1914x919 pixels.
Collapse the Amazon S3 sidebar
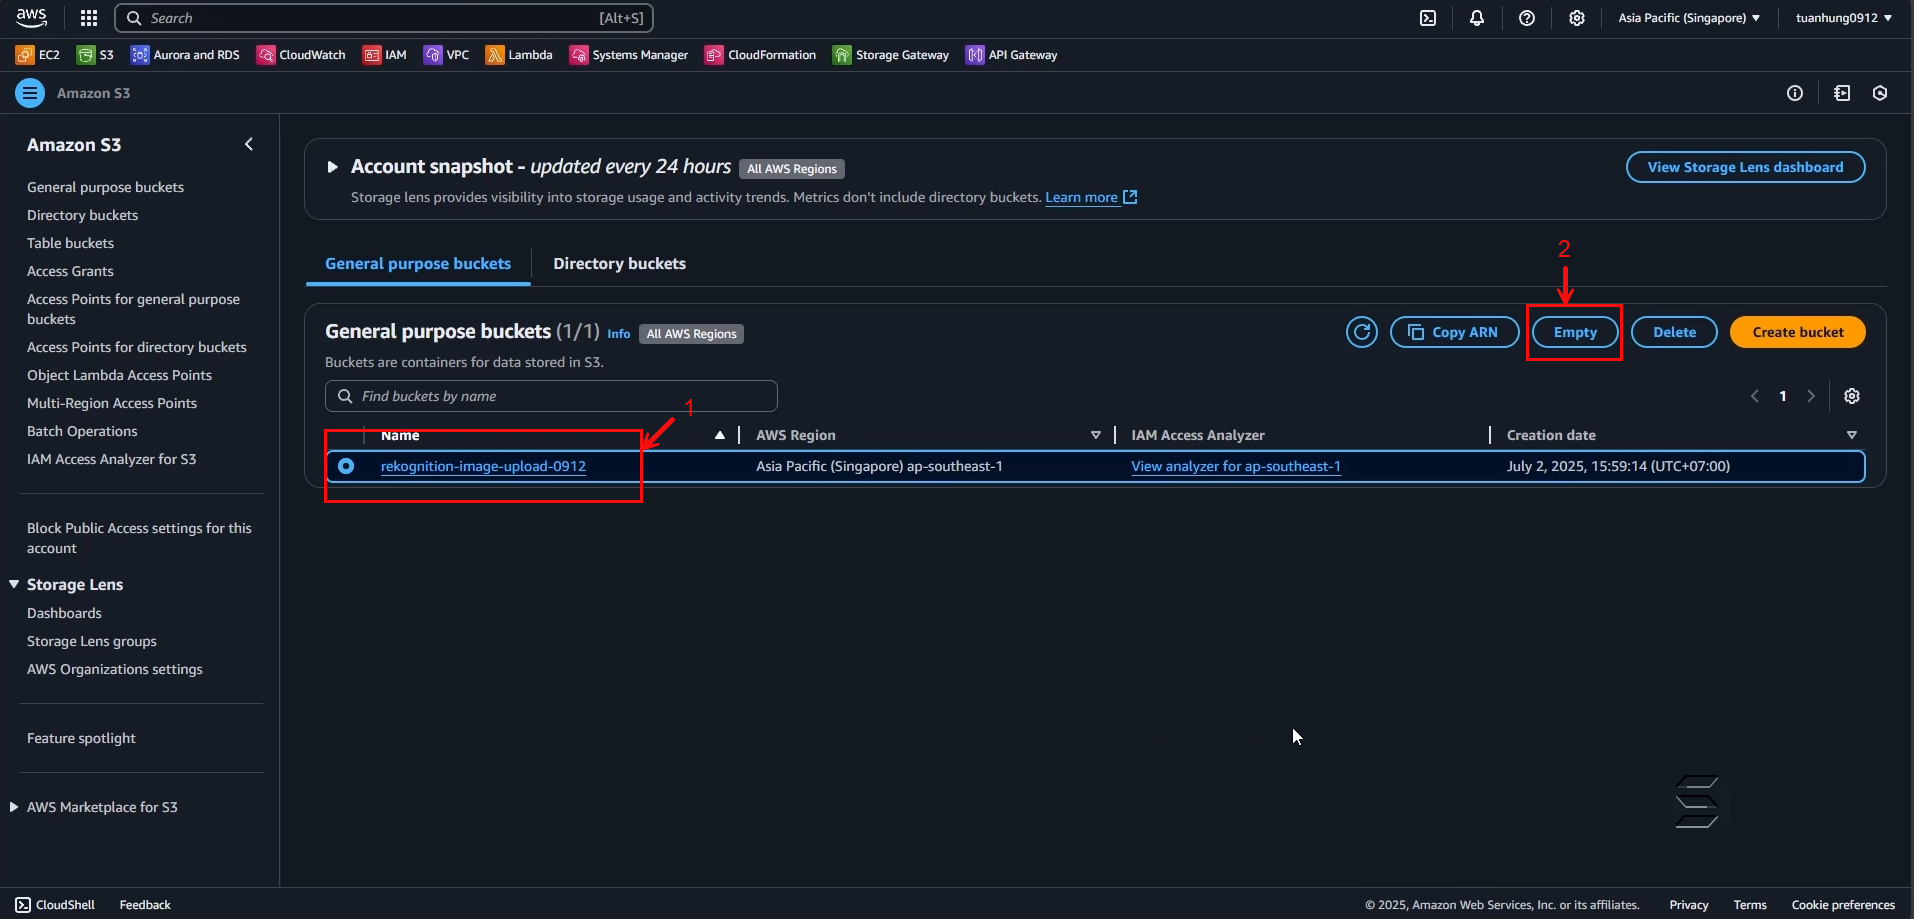tap(249, 144)
